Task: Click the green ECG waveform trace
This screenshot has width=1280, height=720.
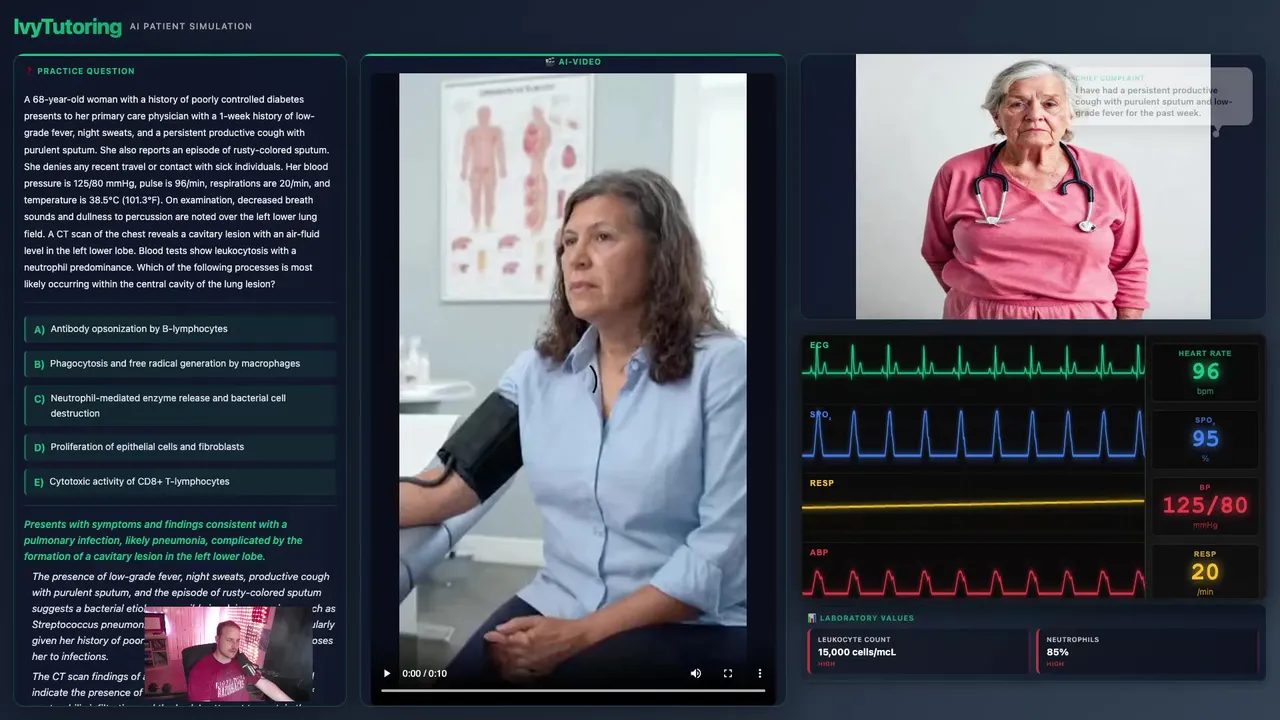Action: (x=973, y=362)
